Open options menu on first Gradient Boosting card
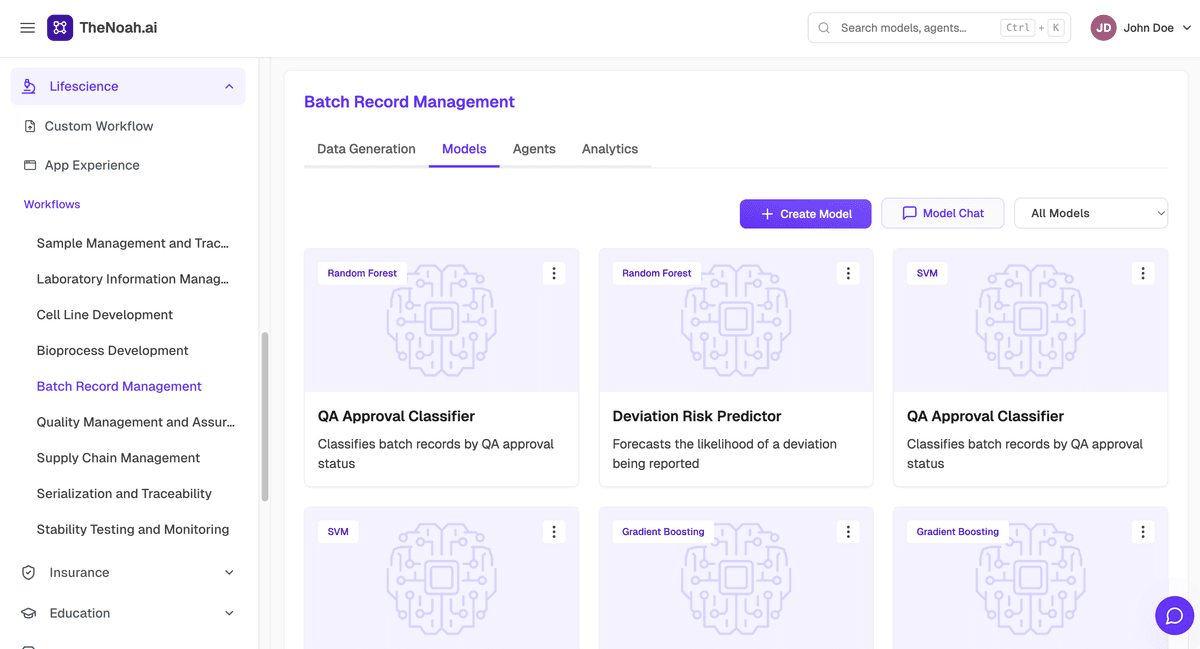Viewport: 1200px width, 649px height. [x=848, y=532]
